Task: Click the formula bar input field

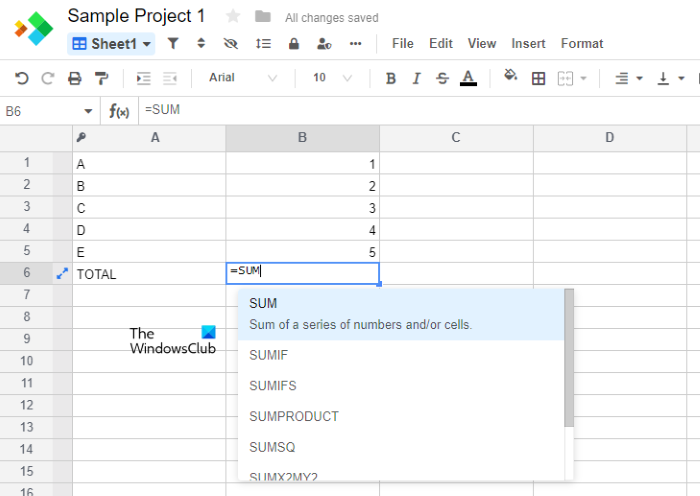Action: point(400,110)
